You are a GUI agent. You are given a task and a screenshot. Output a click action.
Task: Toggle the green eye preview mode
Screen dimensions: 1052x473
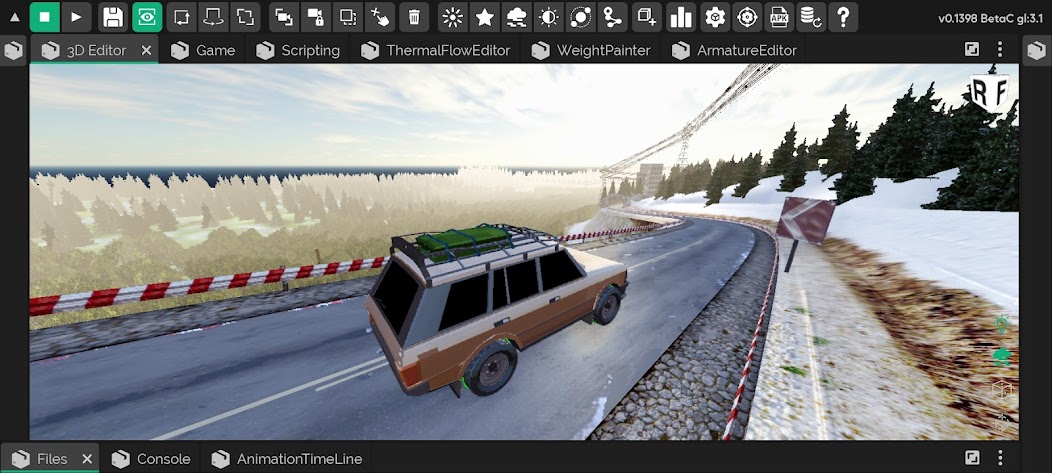coord(146,16)
